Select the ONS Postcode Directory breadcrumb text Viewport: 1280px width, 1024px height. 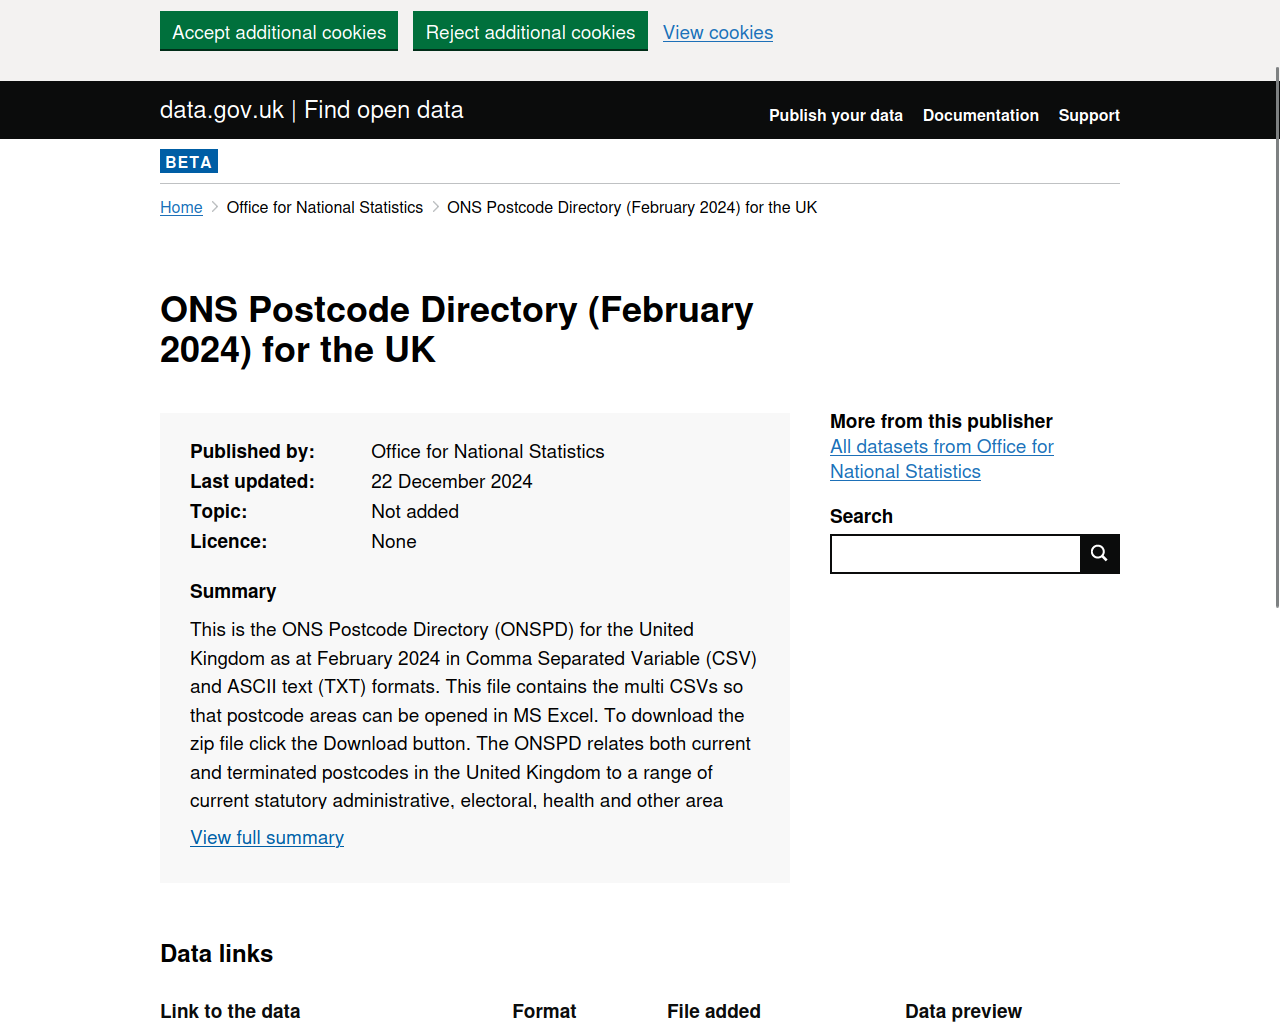click(632, 207)
